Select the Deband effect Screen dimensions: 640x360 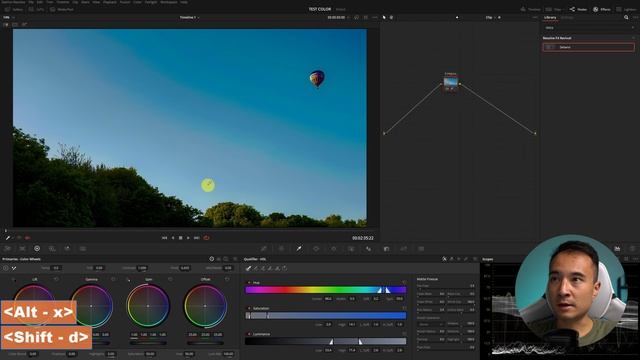[x=588, y=47]
